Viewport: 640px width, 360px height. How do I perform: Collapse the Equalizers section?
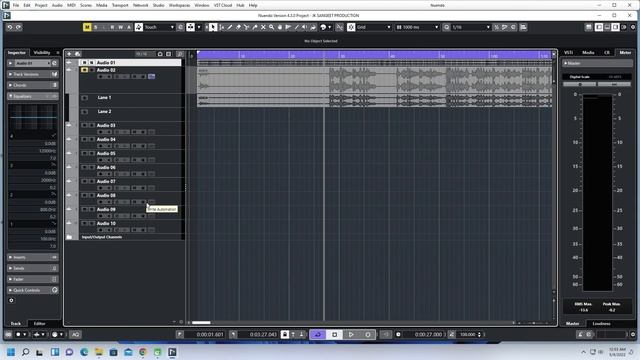click(33, 96)
